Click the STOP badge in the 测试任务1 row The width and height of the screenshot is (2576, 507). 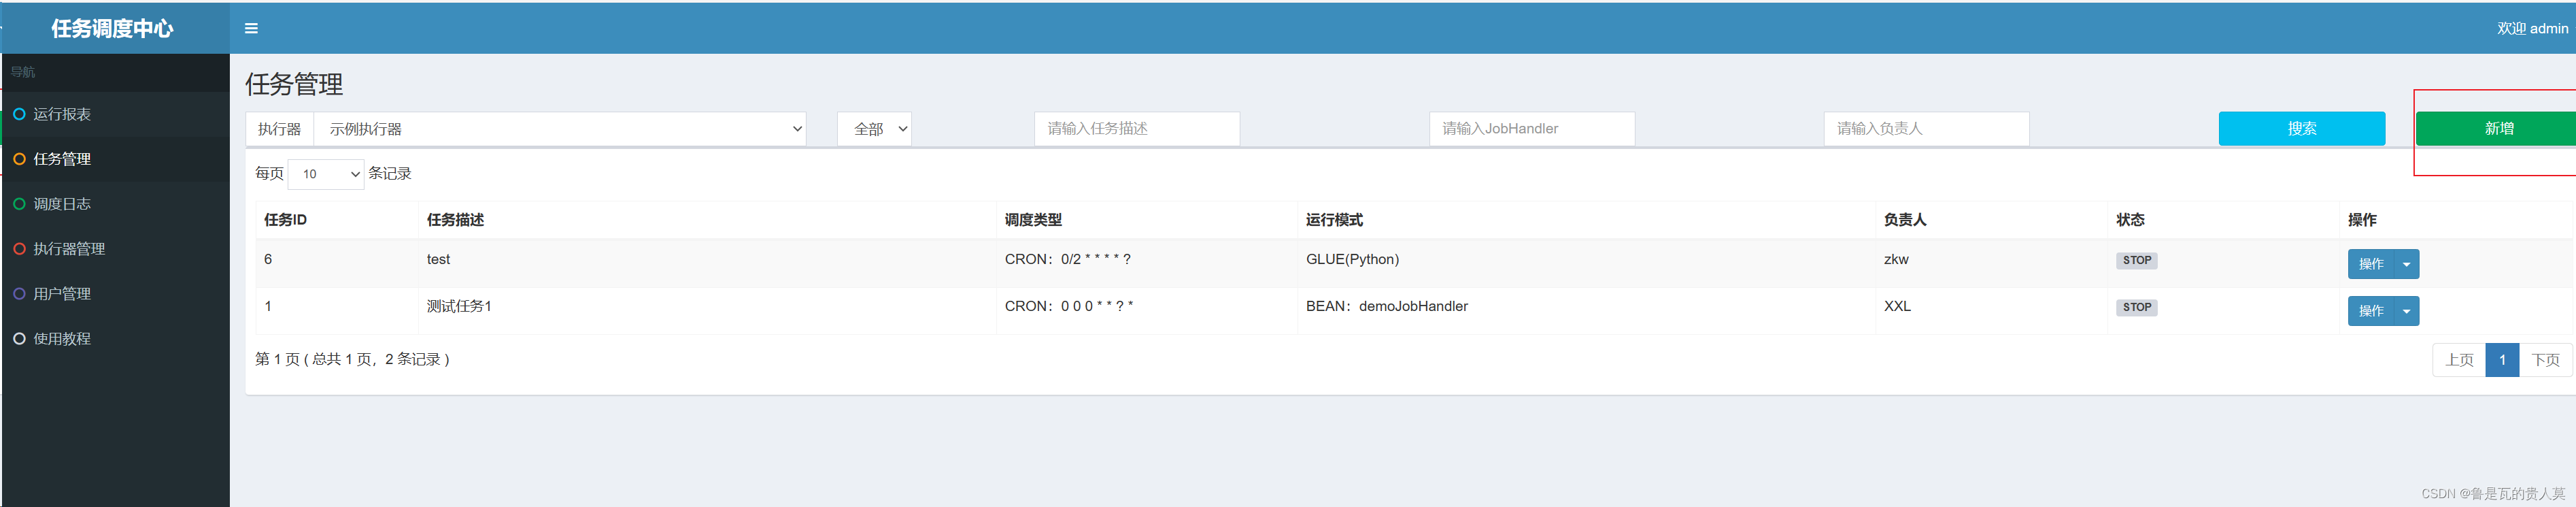click(2136, 307)
